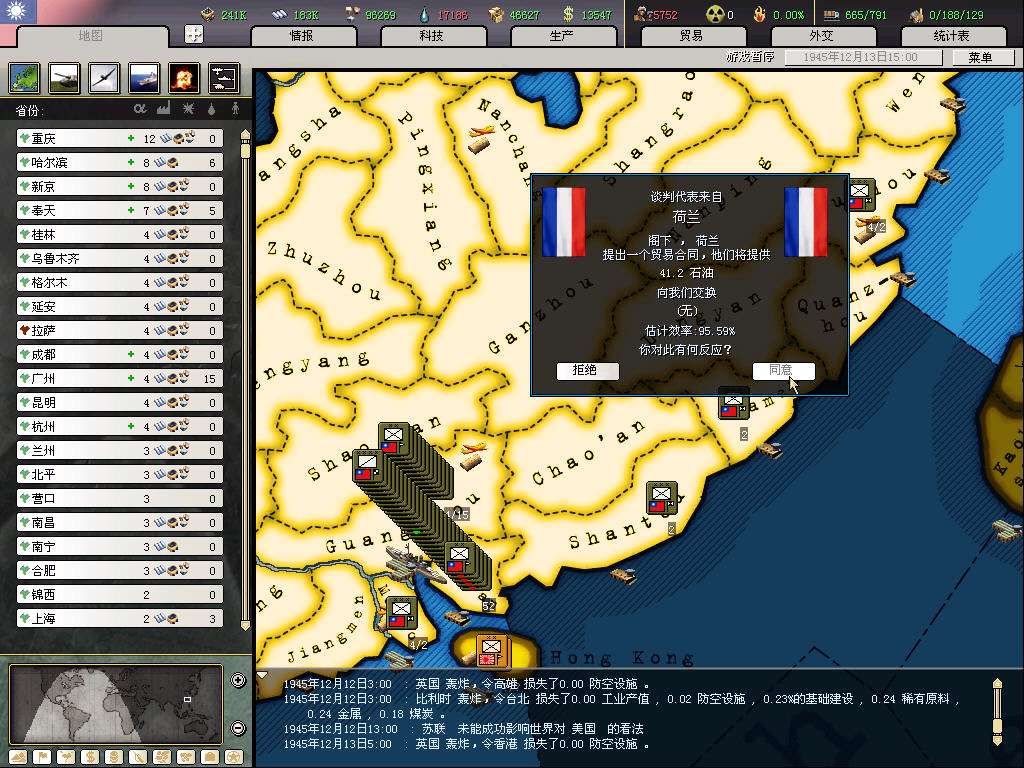Switch to economic map mode (dollar icon)
The height and width of the screenshot is (768, 1024).
click(x=90, y=758)
